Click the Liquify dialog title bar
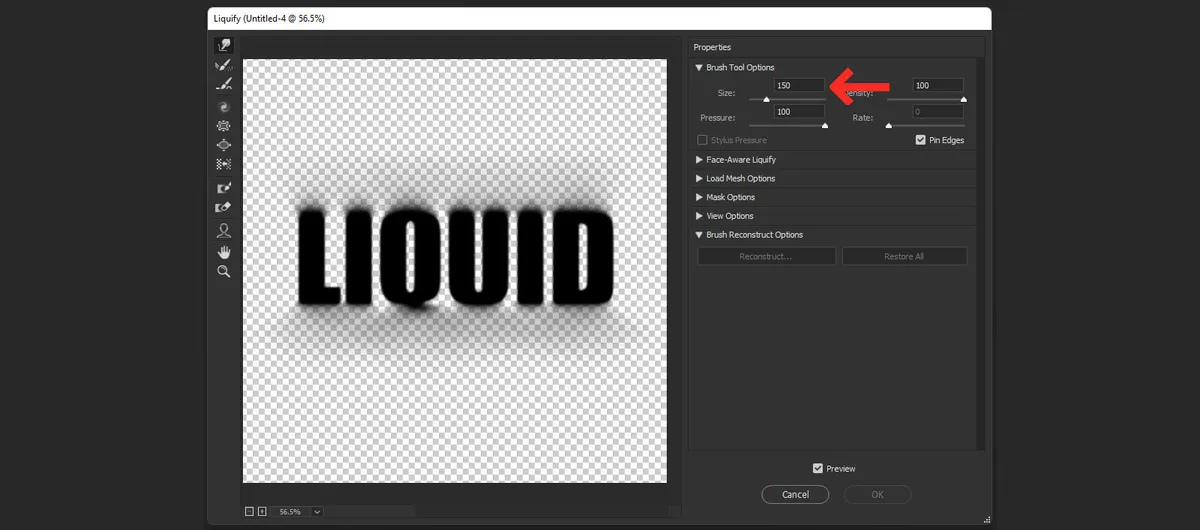This screenshot has width=1200, height=530. pos(600,18)
